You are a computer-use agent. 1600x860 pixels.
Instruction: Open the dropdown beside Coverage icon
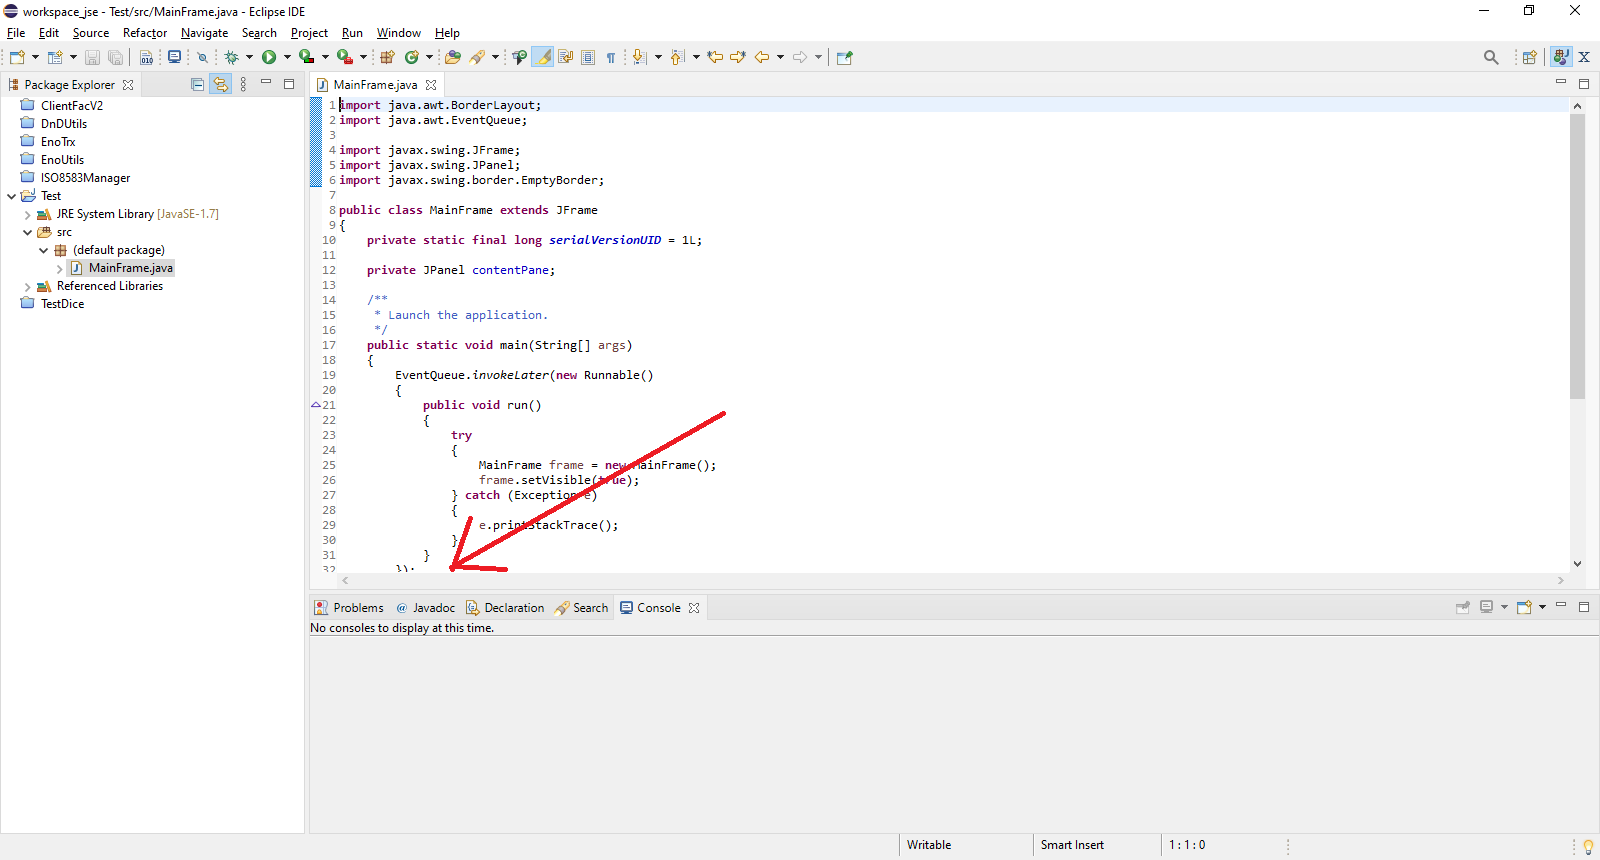point(325,57)
